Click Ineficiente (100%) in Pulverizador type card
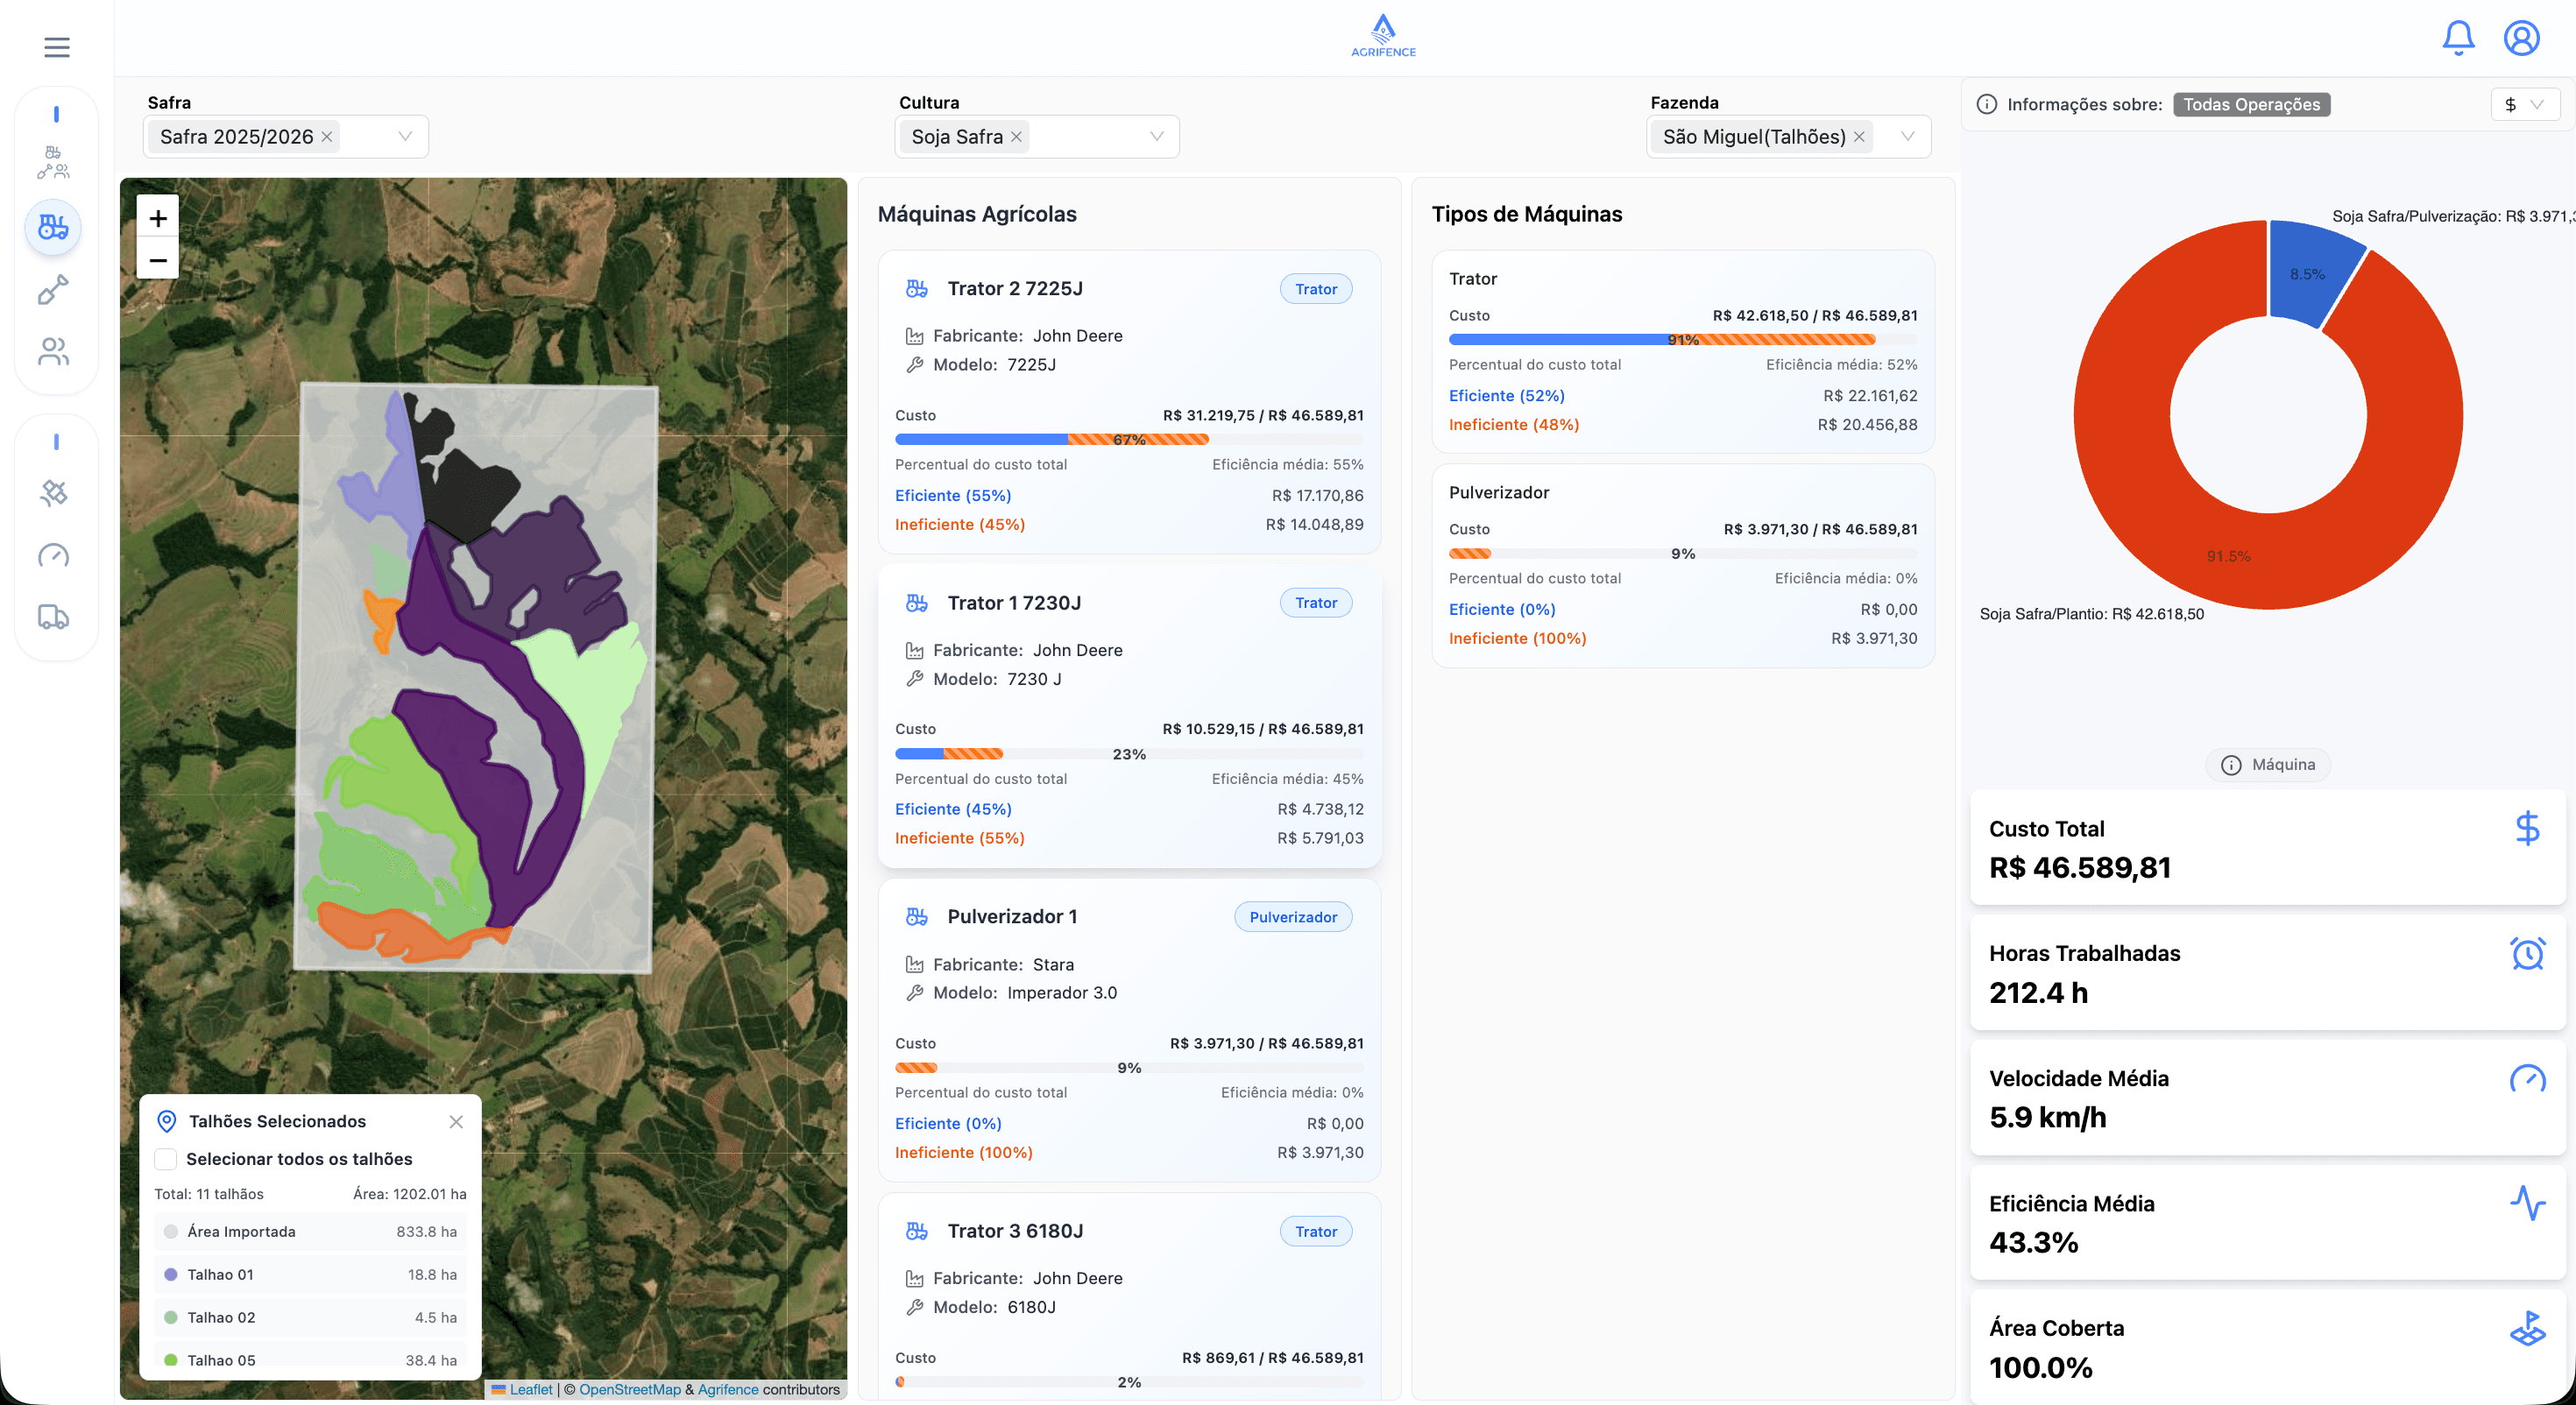Viewport: 2576px width, 1405px height. tap(1518, 639)
